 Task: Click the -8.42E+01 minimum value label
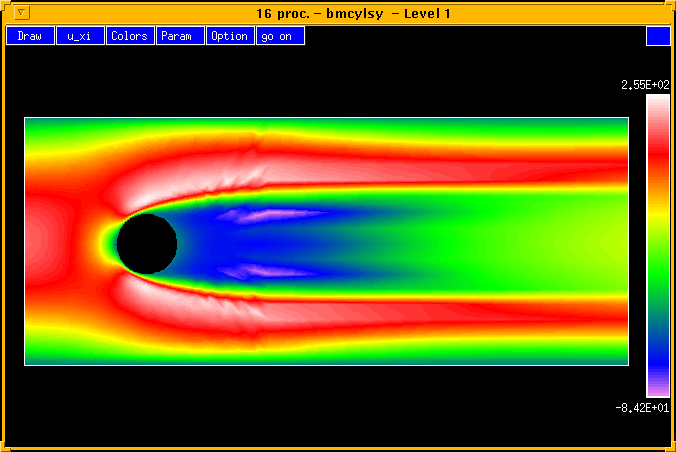point(645,407)
